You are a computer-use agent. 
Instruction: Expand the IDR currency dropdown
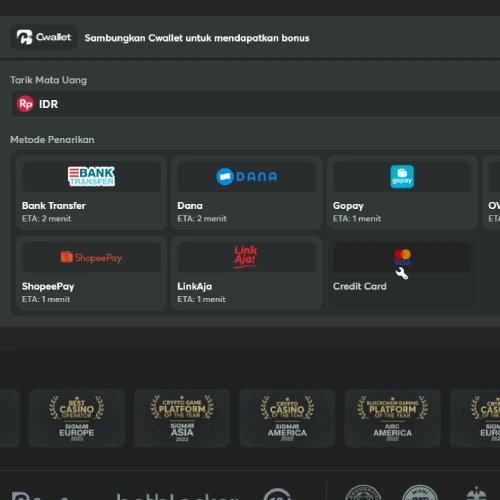[x=255, y=104]
